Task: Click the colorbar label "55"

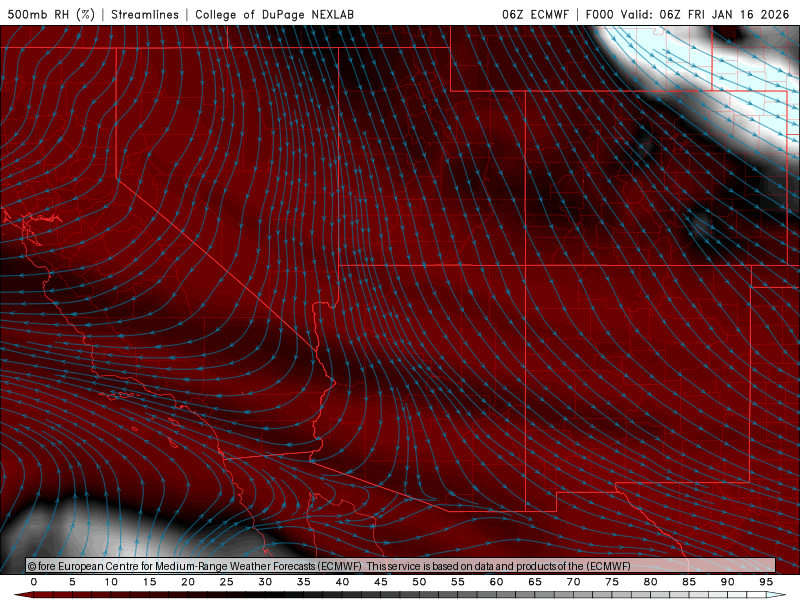Action: click(458, 582)
